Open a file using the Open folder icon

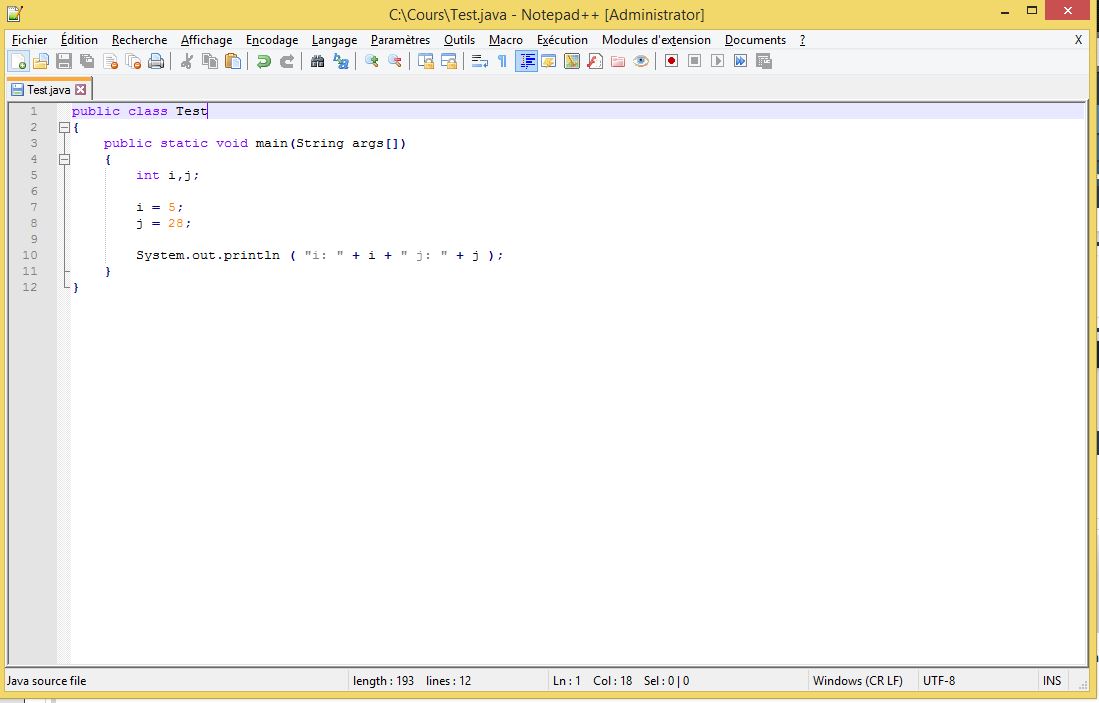pos(41,62)
